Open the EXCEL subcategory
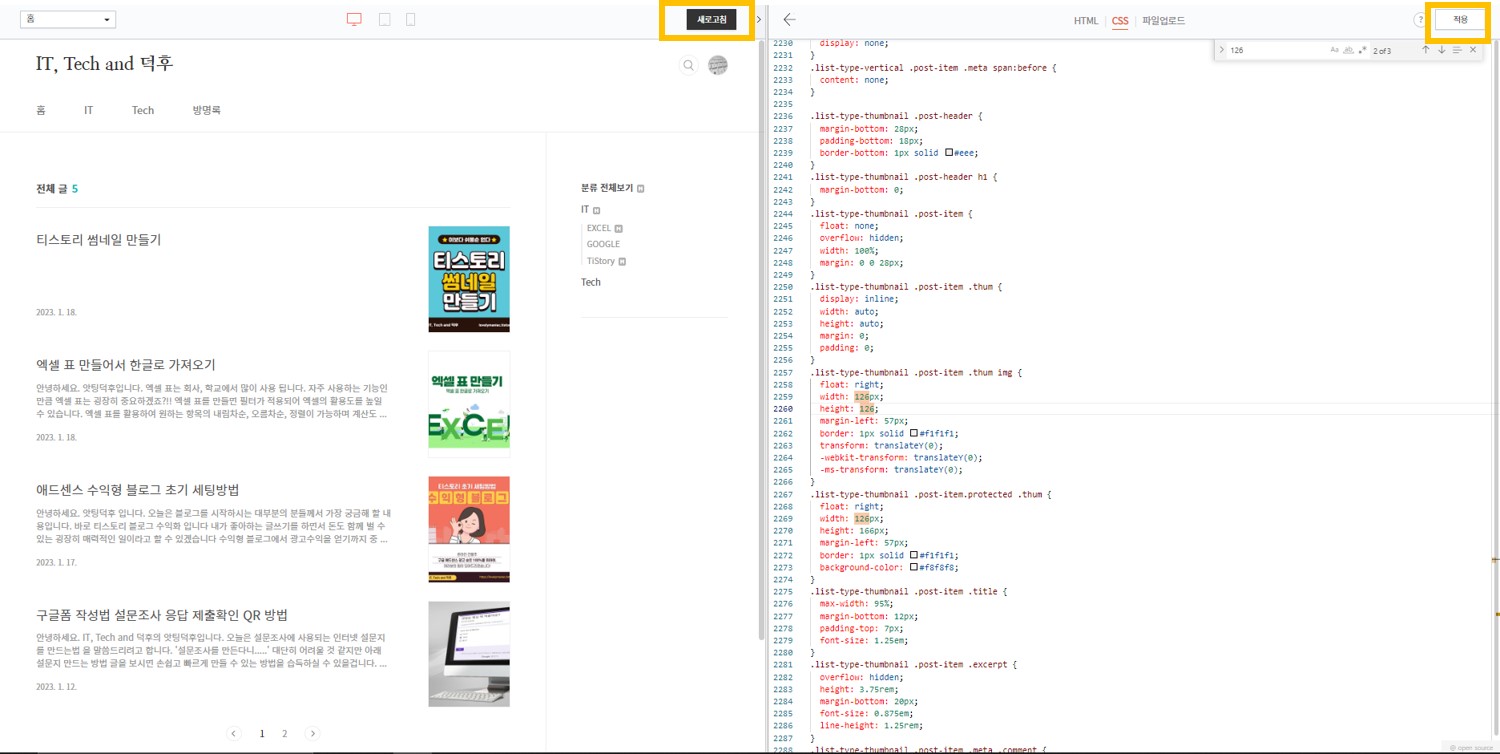The image size is (1500, 754). point(599,228)
